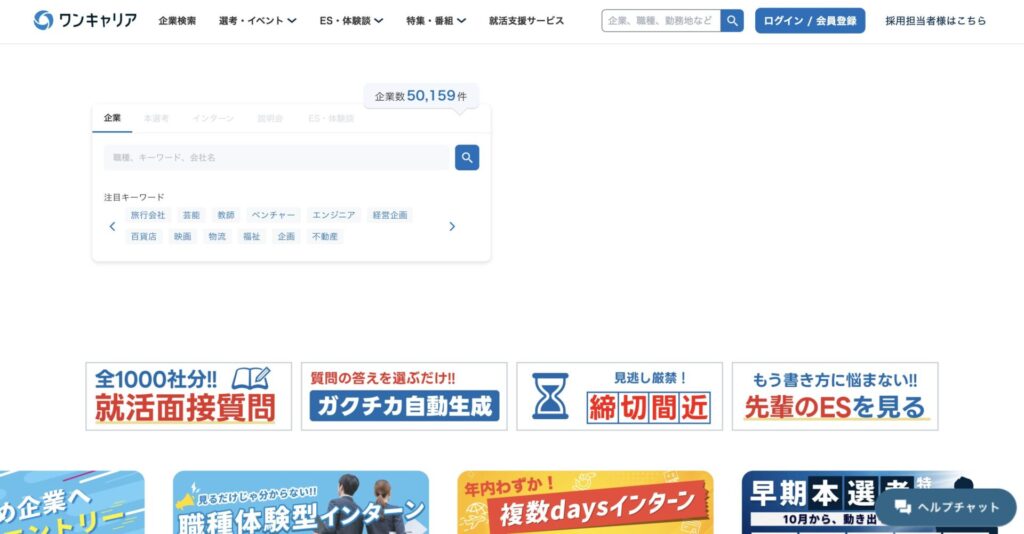Expand the ES・体験談 dropdown menu

tap(351, 21)
